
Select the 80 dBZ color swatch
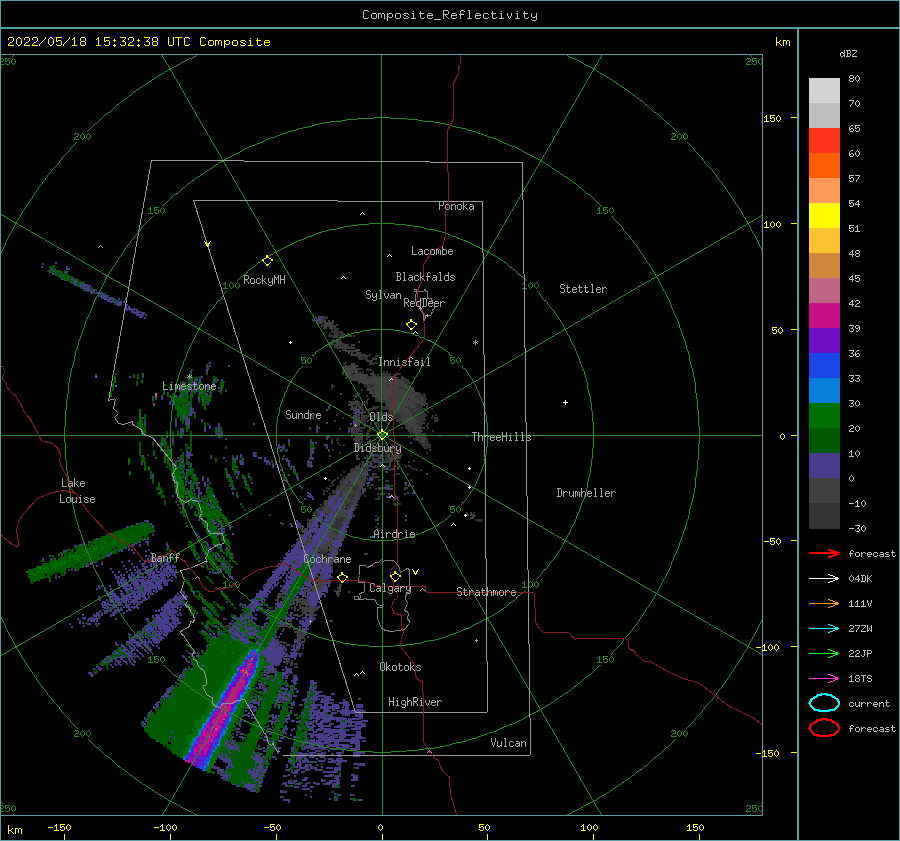coord(824,90)
